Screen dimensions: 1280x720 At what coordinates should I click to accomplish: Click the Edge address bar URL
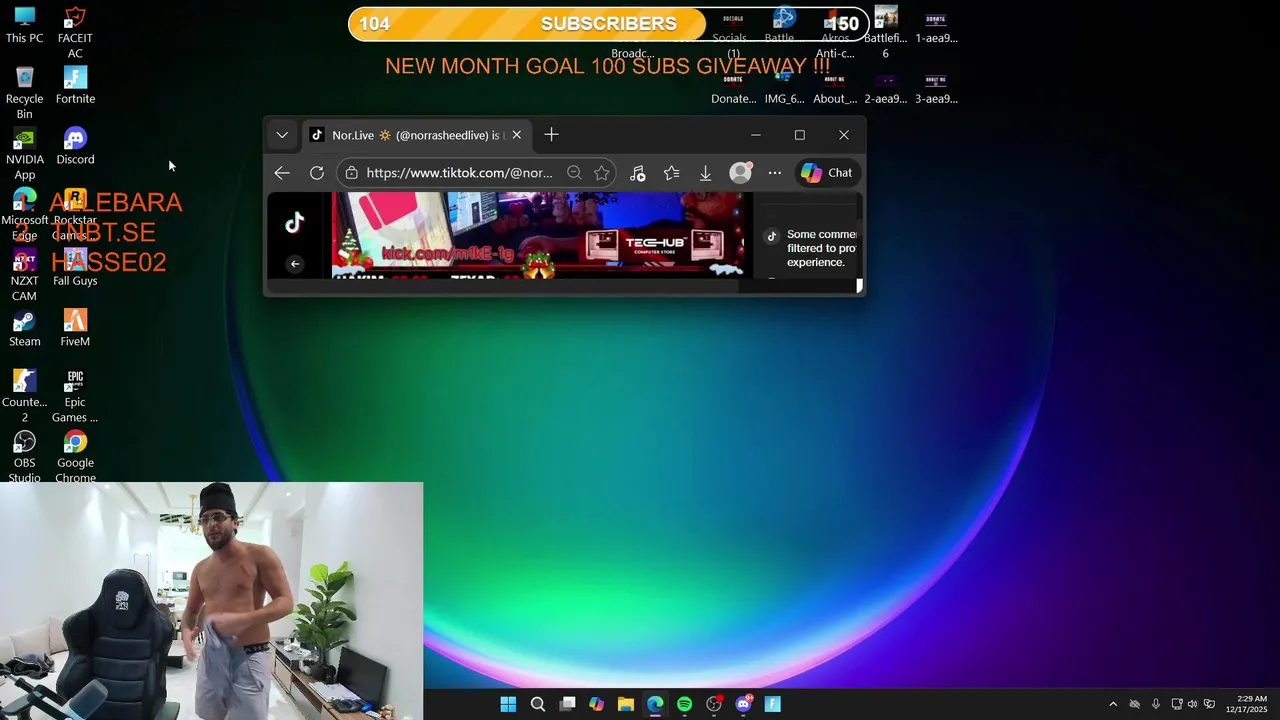coord(459,173)
